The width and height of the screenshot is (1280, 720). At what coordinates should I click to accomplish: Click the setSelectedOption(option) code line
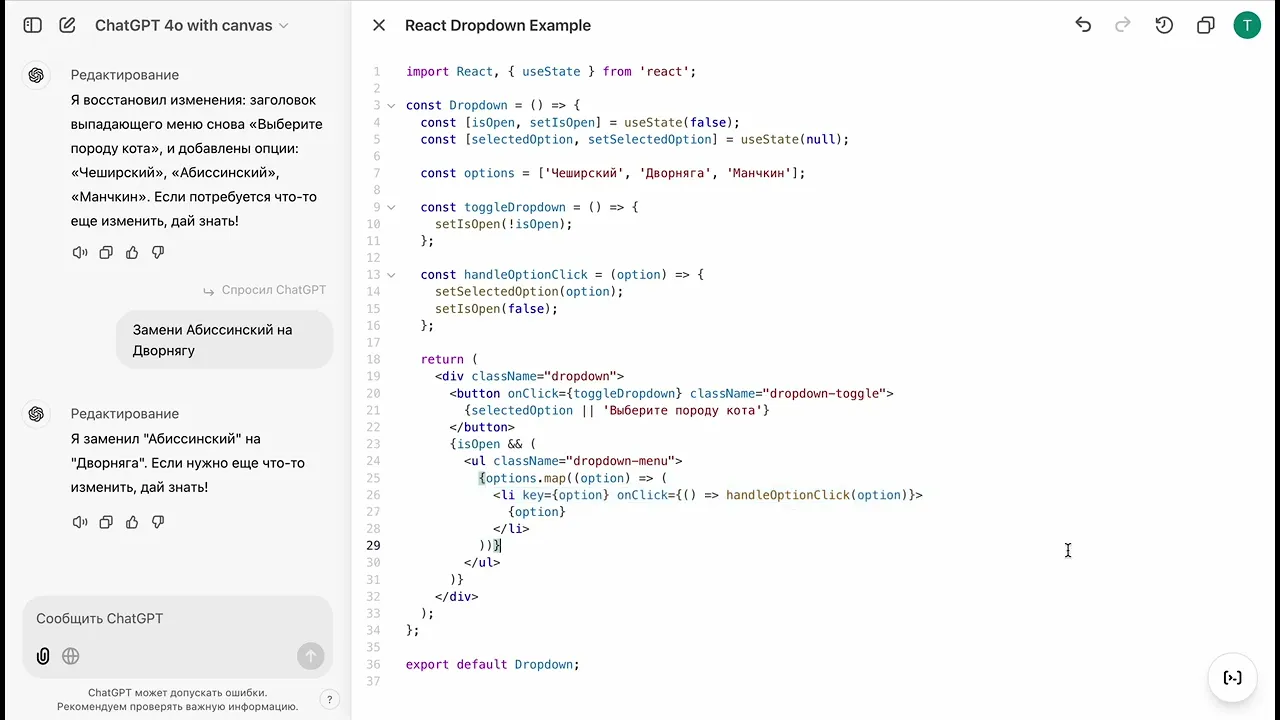coord(529,291)
